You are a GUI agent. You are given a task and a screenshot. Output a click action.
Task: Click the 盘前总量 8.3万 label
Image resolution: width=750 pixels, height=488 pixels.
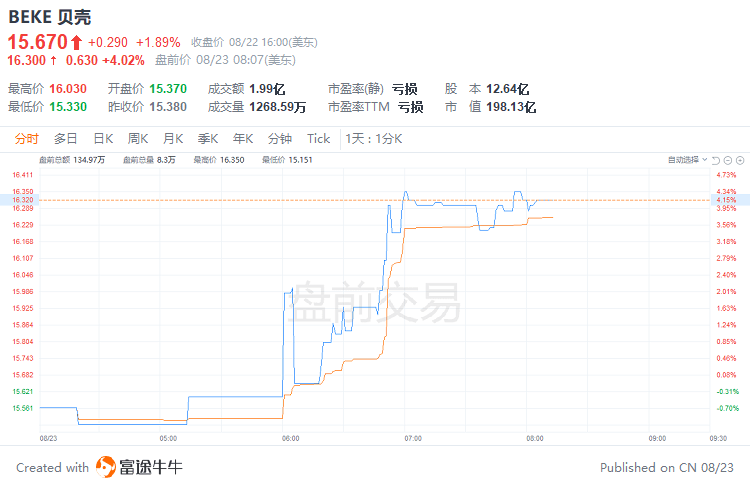click(149, 160)
